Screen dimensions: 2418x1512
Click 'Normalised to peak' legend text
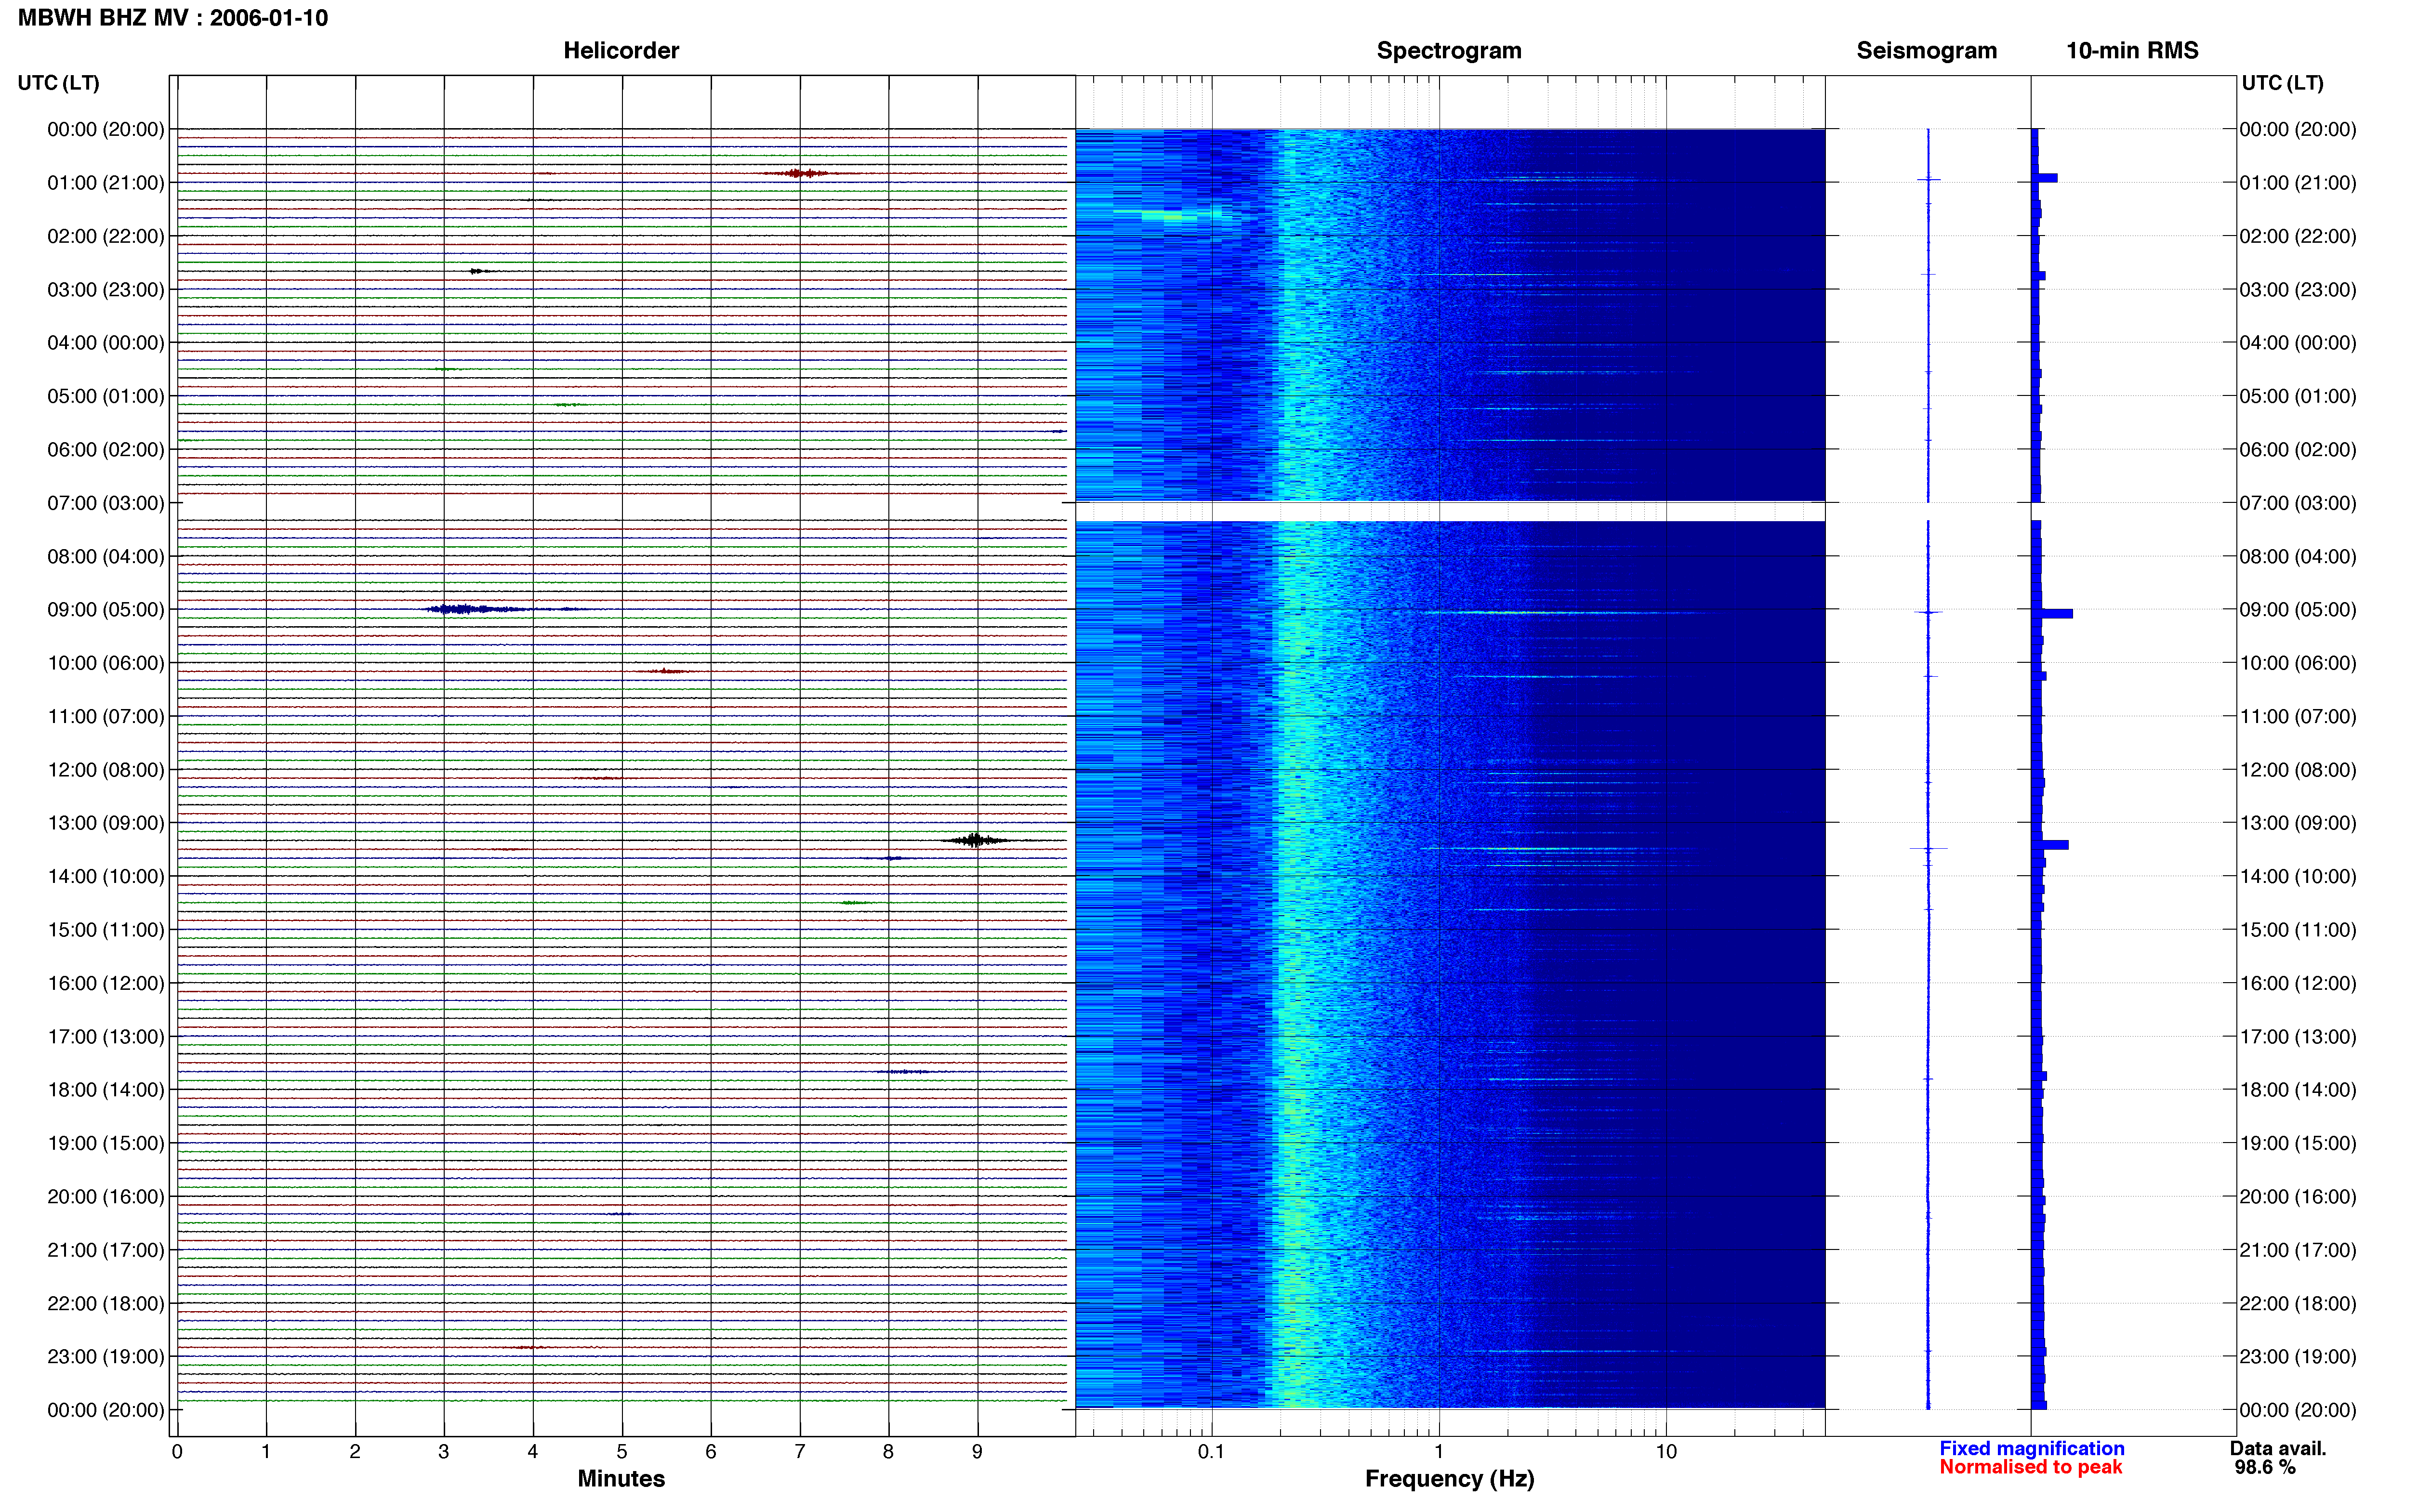2030,1467
